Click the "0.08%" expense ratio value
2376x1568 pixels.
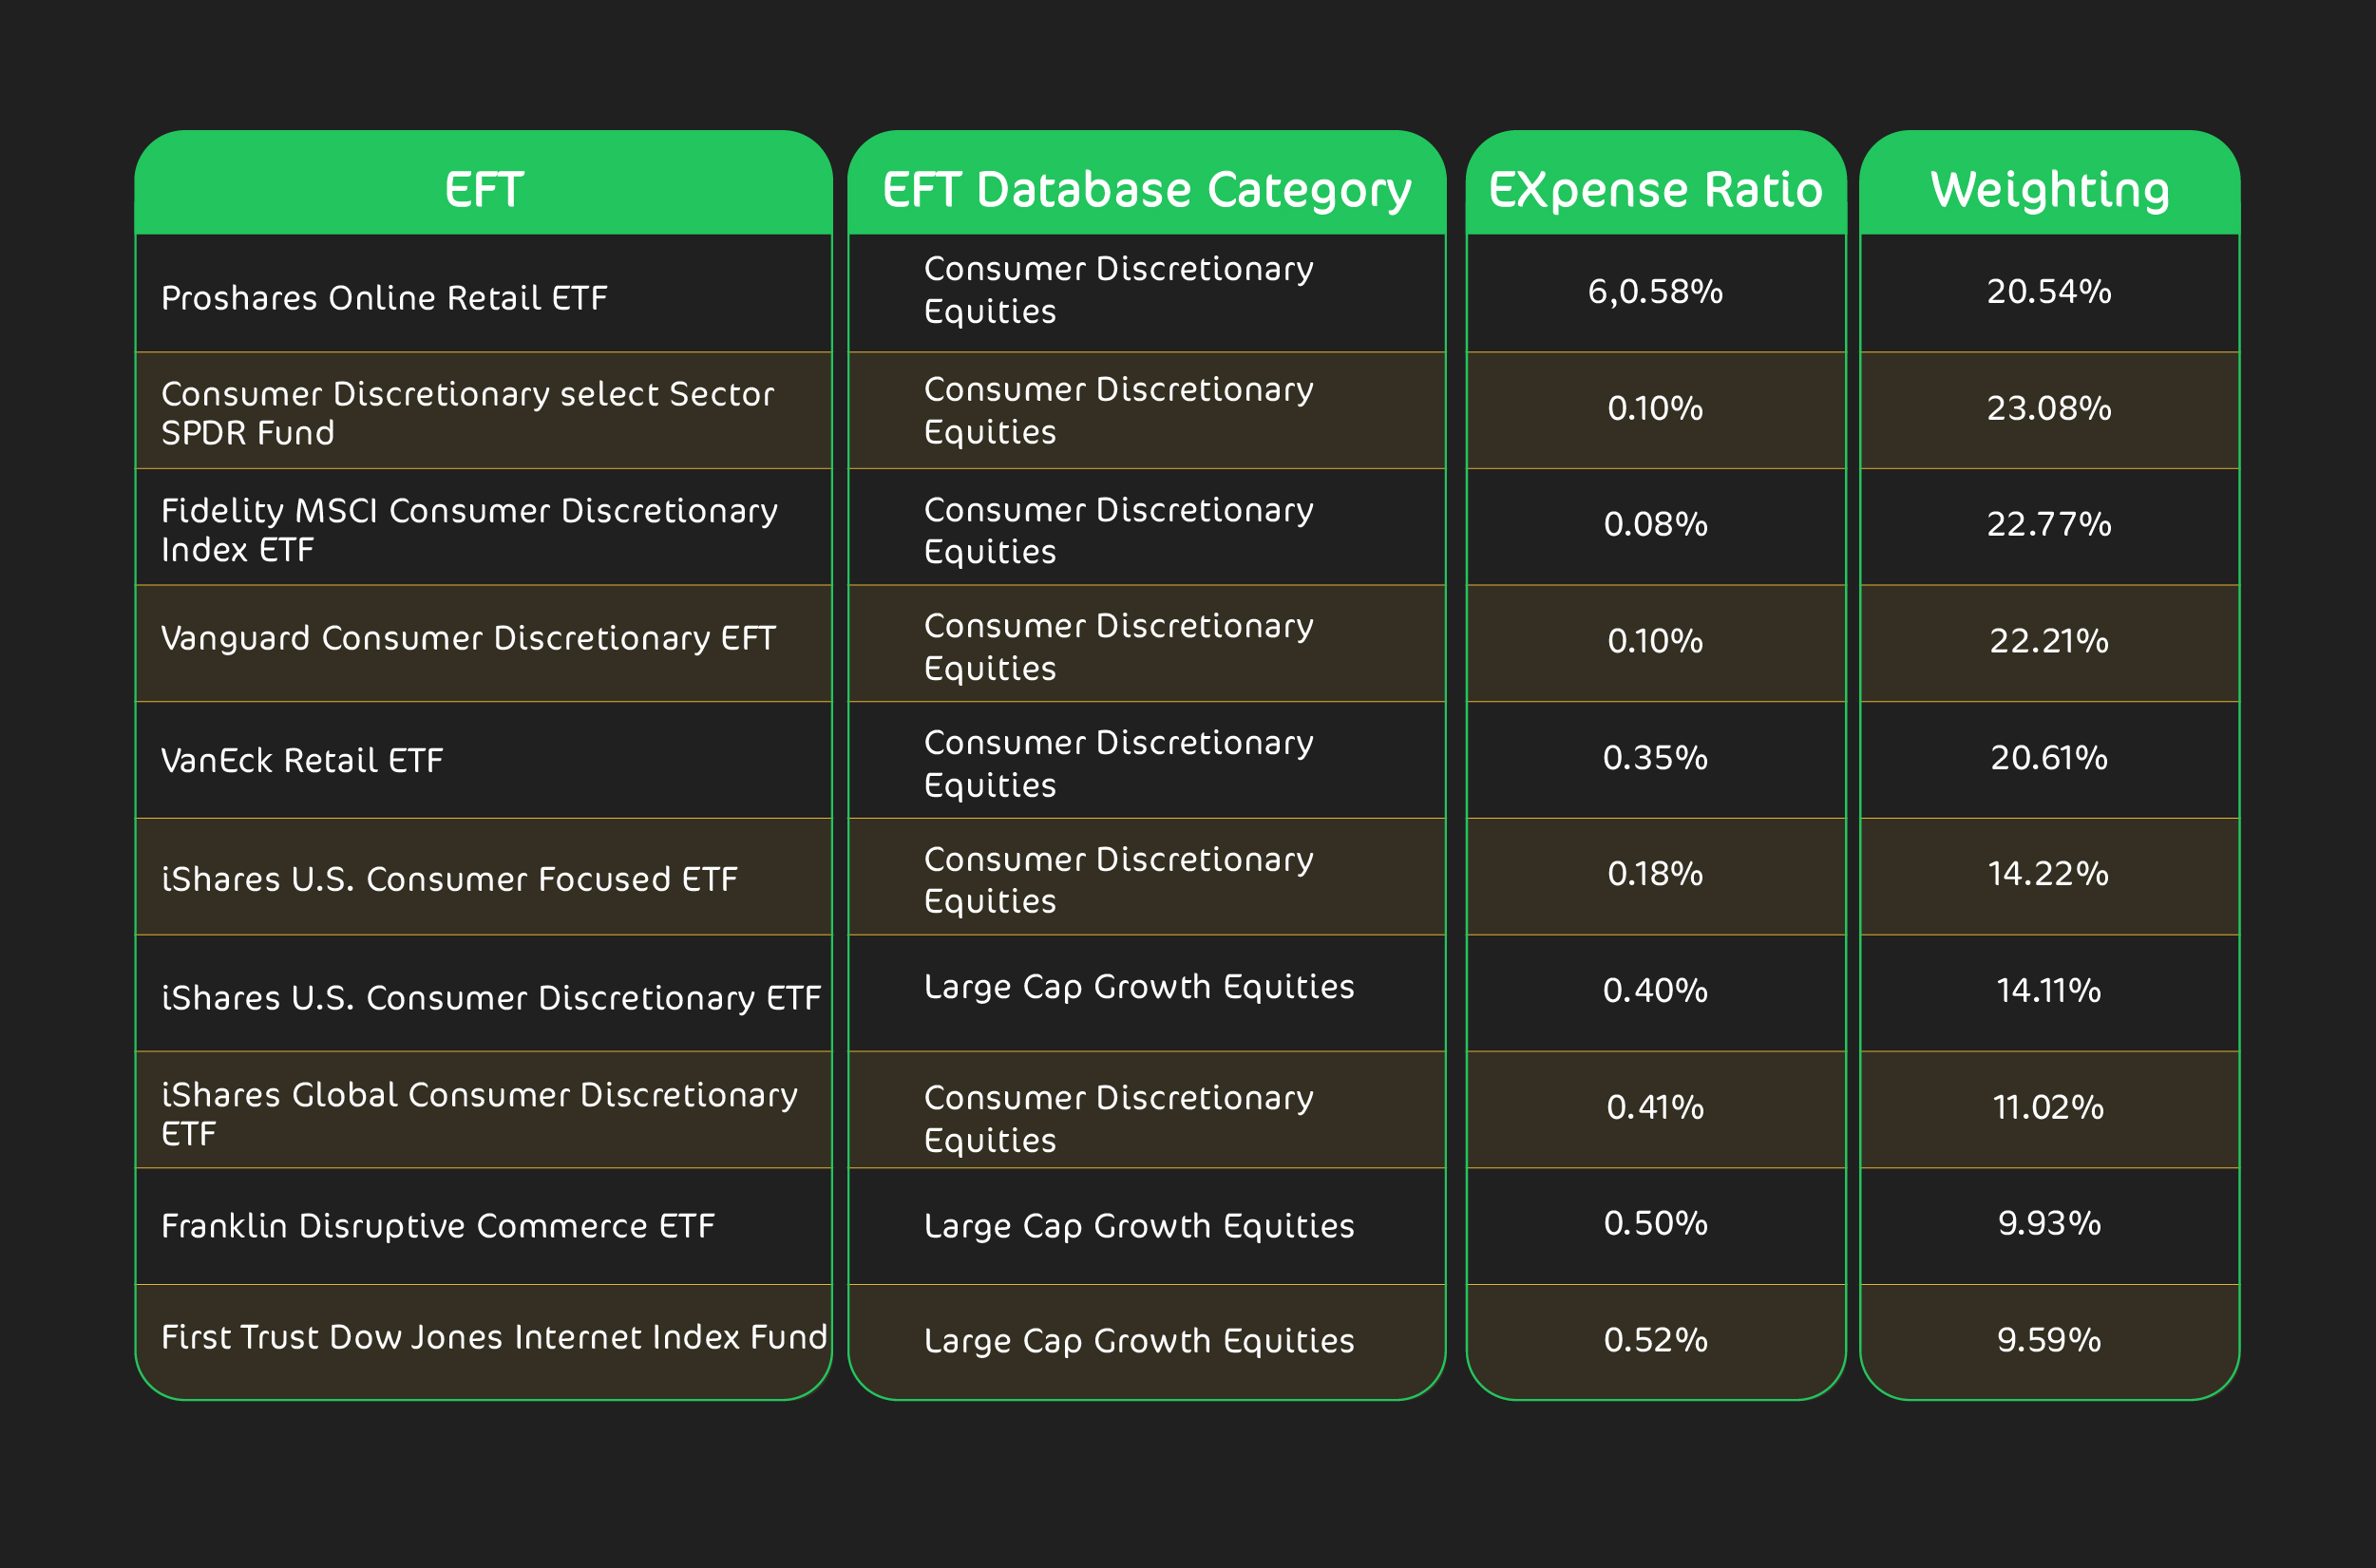tap(1655, 524)
